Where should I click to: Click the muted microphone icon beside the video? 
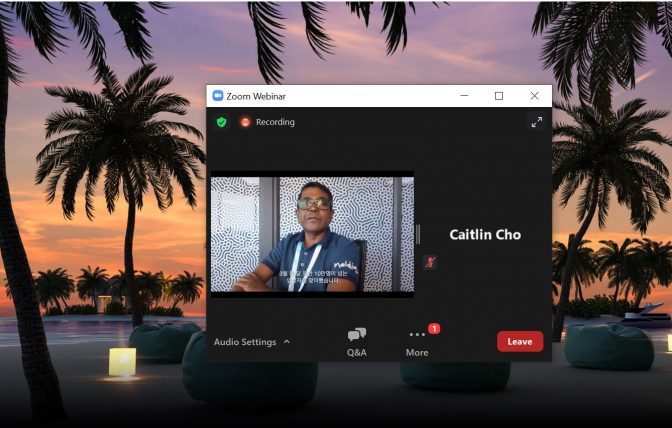[x=430, y=262]
